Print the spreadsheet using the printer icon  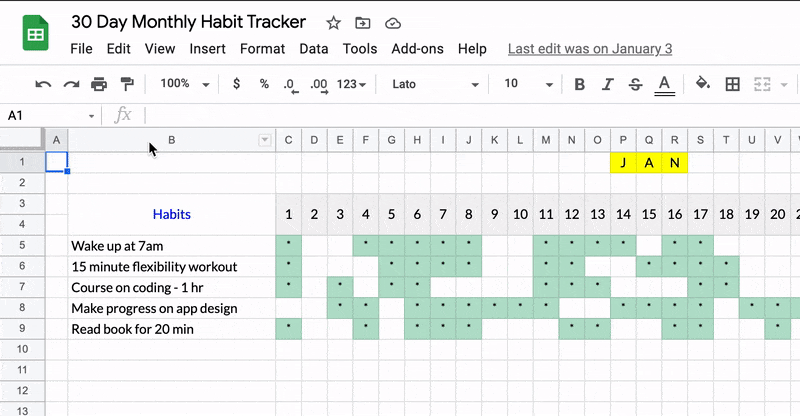pos(99,84)
